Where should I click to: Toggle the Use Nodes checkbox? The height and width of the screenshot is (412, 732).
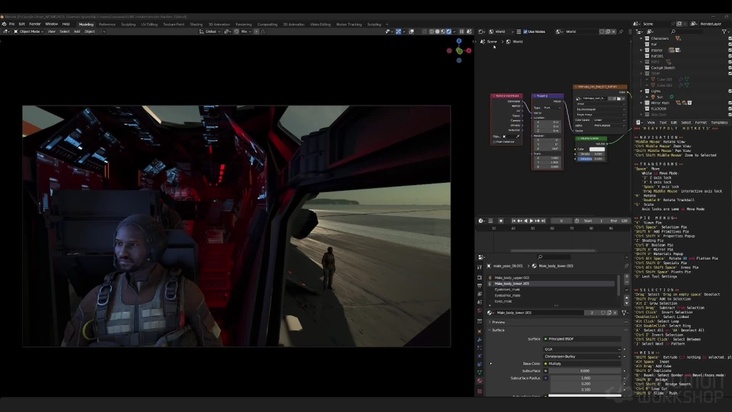525,32
